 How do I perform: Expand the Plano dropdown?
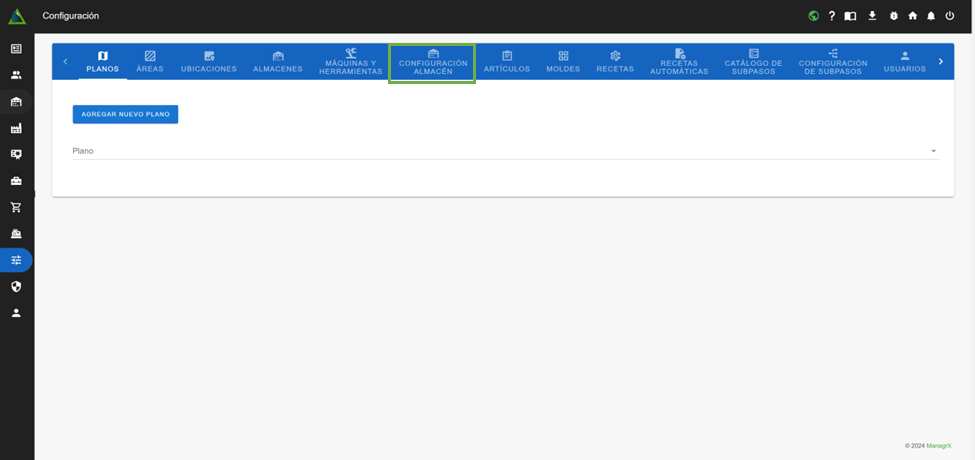click(933, 151)
